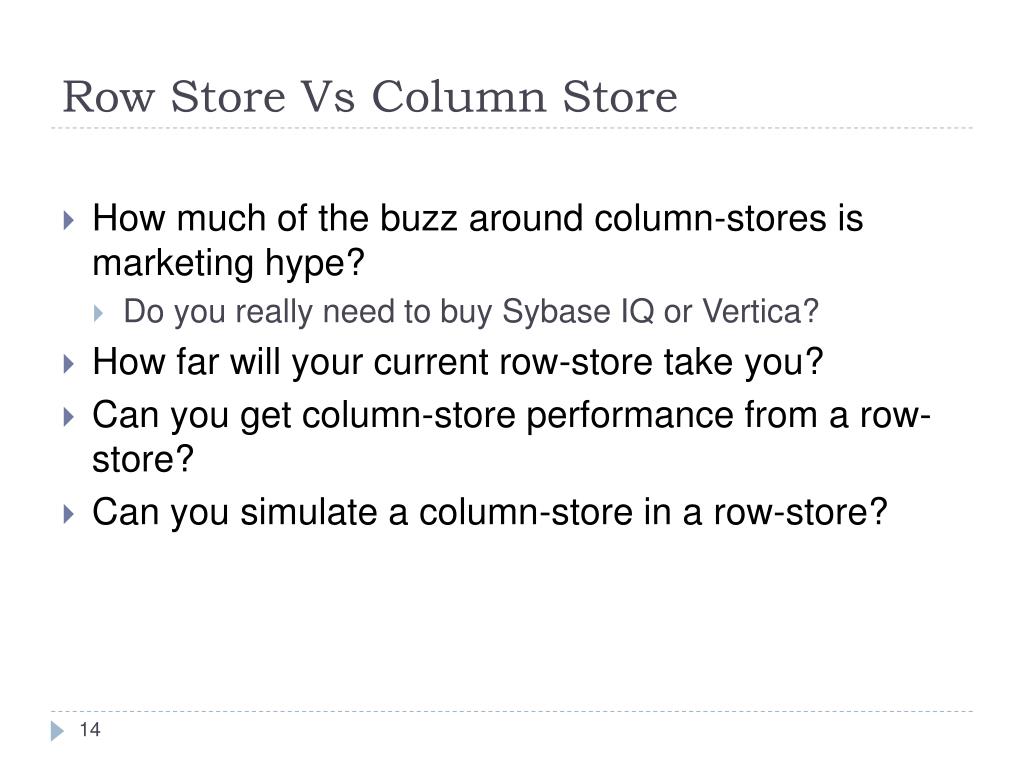
Task: Click the line "How far will your current row-store take you?"
Action: click(458, 362)
